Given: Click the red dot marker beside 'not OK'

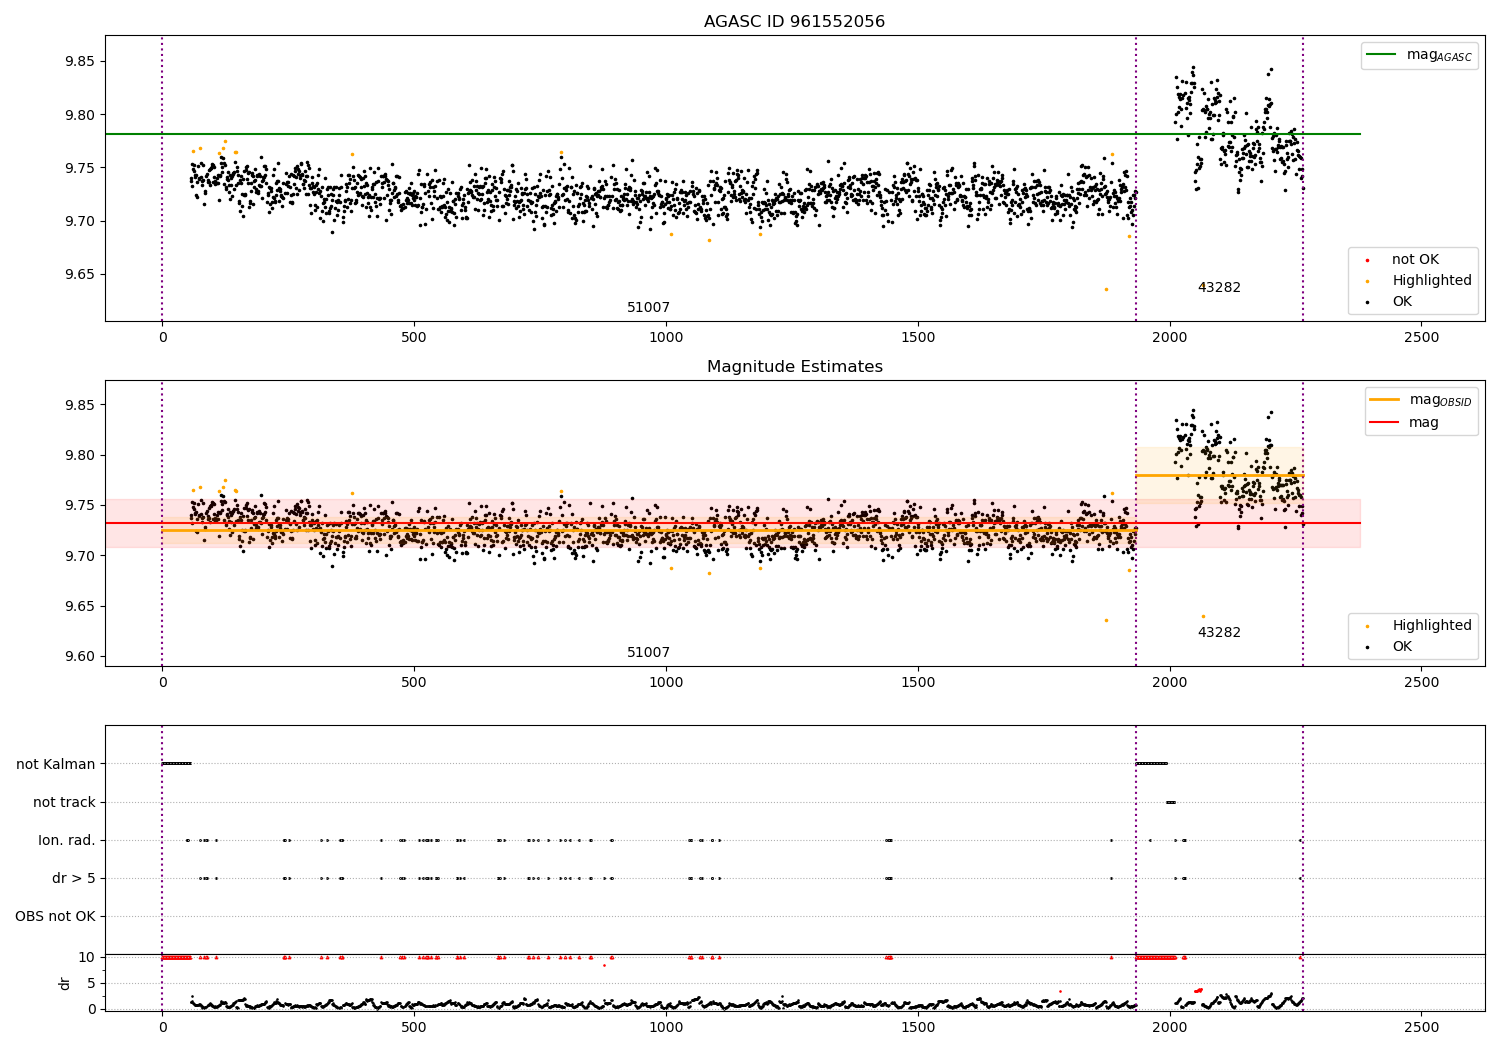Looking at the screenshot, I should click(1367, 260).
